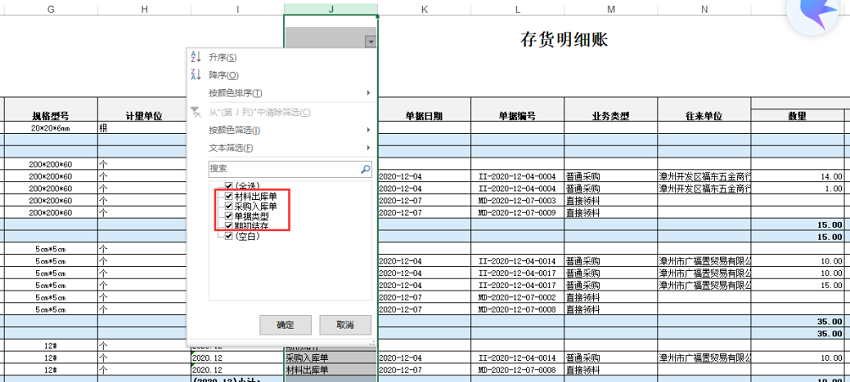Uncheck the 材料出库单 checkbox

tap(228, 196)
